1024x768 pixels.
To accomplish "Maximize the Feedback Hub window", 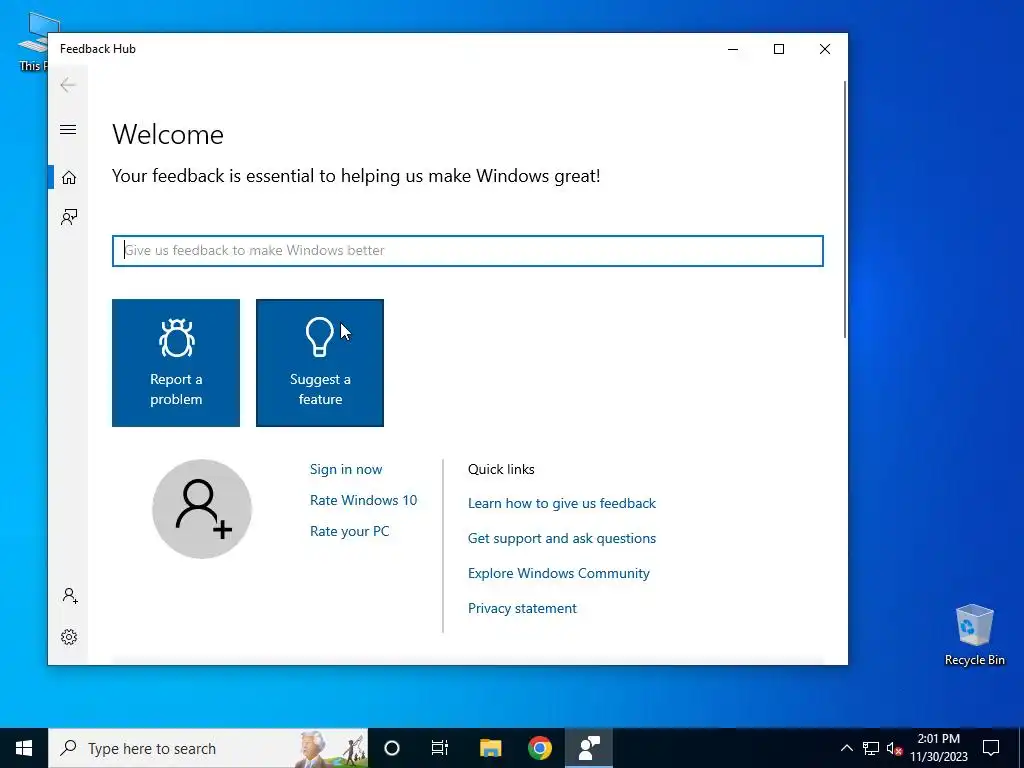I will click(x=778, y=49).
